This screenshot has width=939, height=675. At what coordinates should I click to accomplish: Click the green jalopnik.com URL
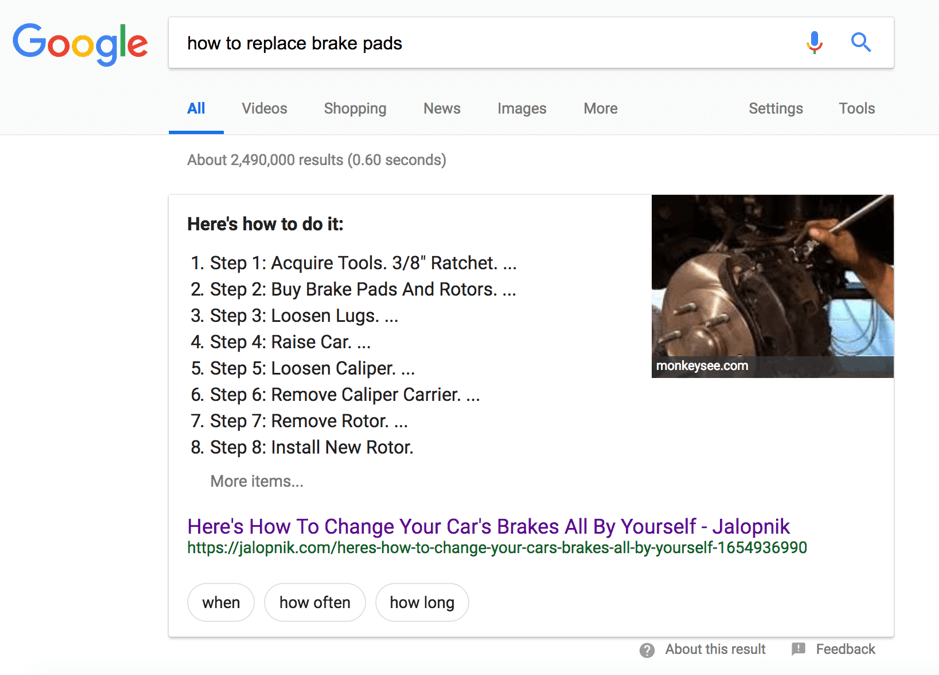[x=496, y=548]
